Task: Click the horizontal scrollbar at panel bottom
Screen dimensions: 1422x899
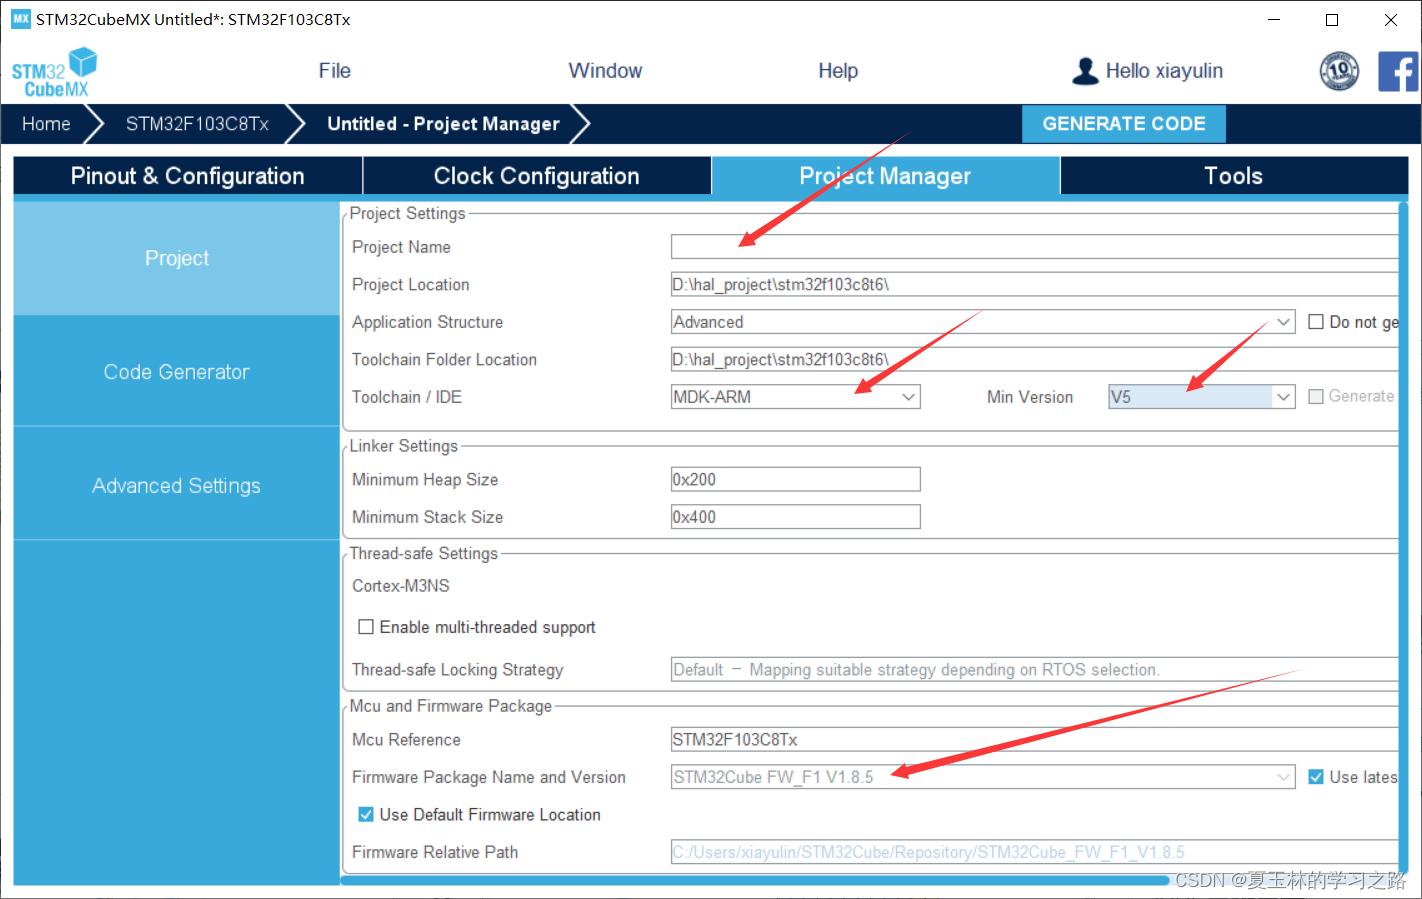Action: [x=755, y=881]
